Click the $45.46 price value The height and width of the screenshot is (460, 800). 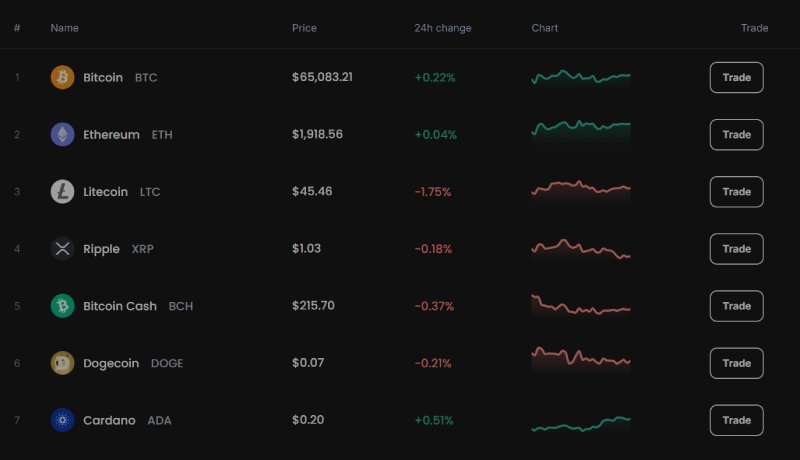(312, 191)
